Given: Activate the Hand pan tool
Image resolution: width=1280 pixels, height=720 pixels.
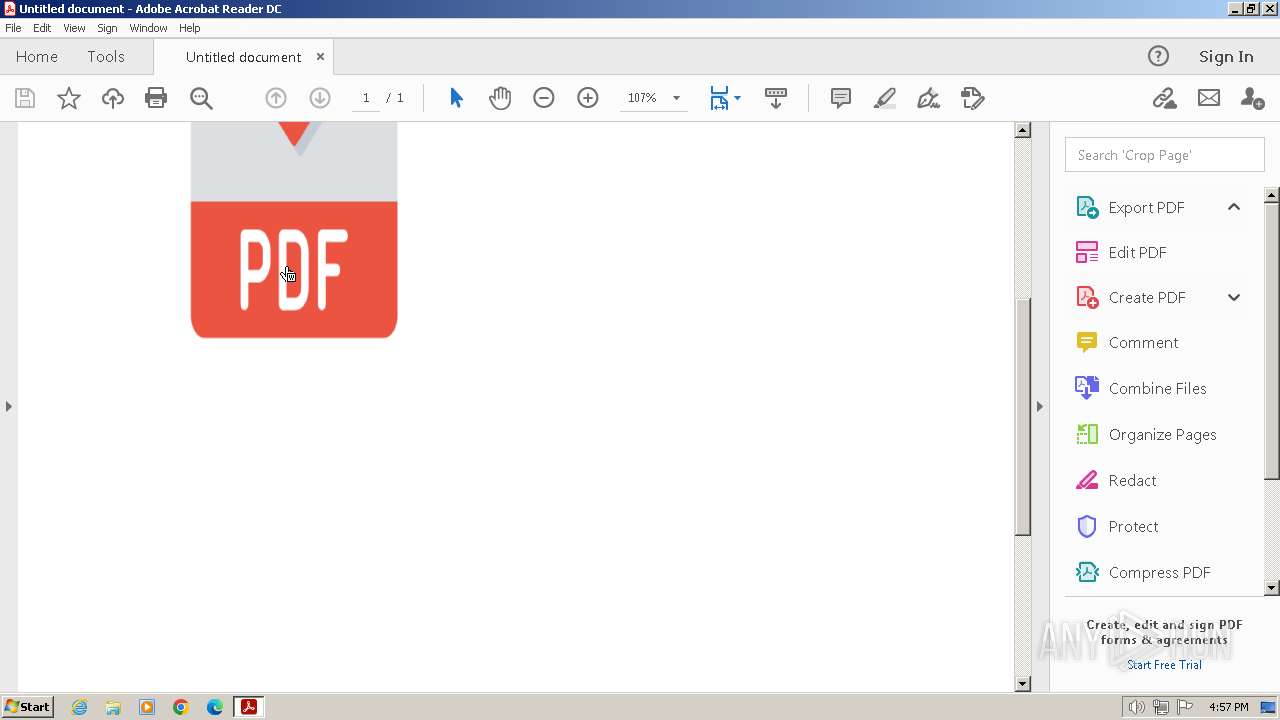Looking at the screenshot, I should pos(500,98).
